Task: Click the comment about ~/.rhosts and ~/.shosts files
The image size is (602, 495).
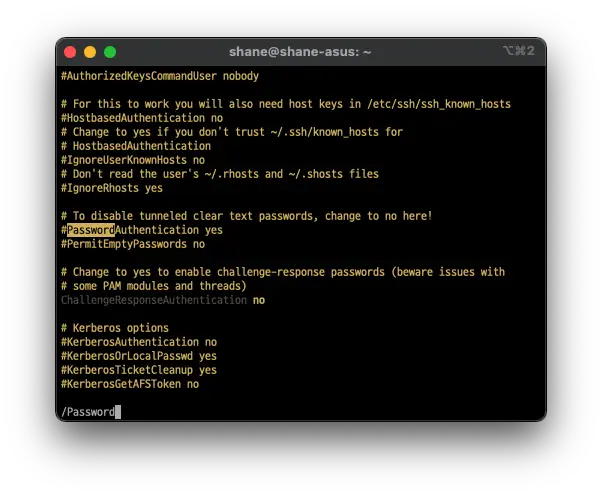Action: 220,174
